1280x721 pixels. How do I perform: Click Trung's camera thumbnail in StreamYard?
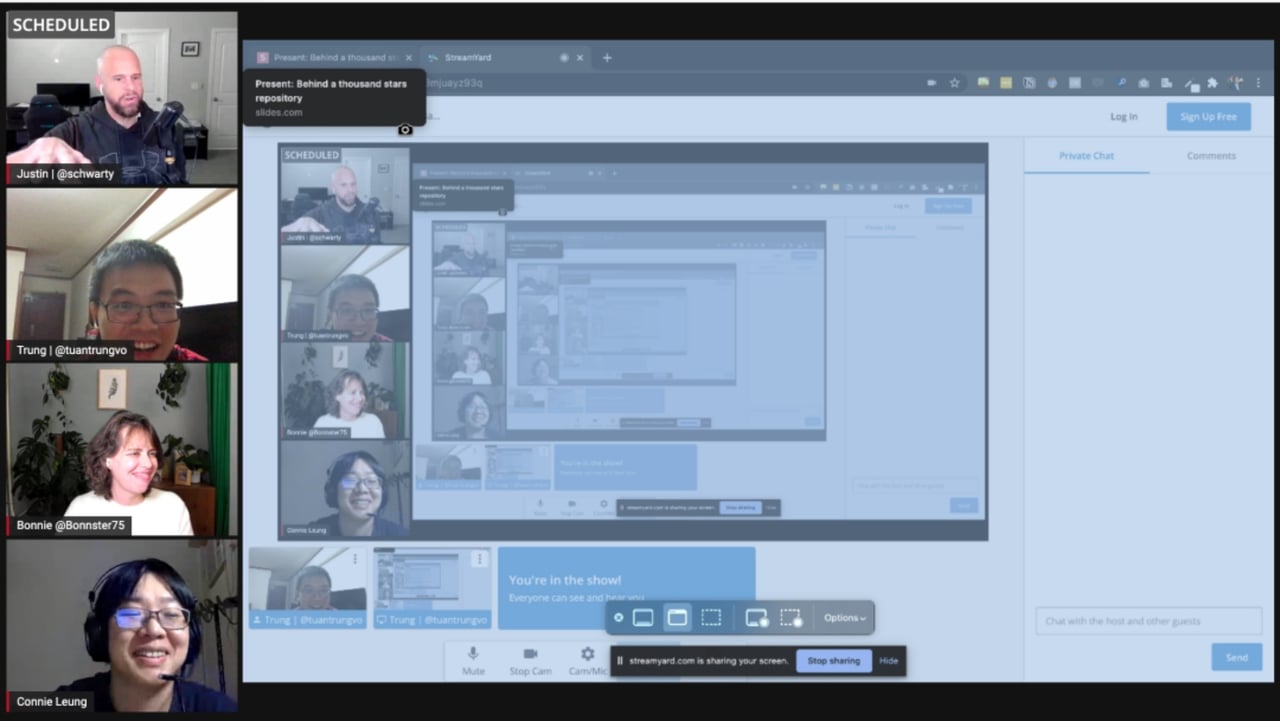tap(308, 588)
